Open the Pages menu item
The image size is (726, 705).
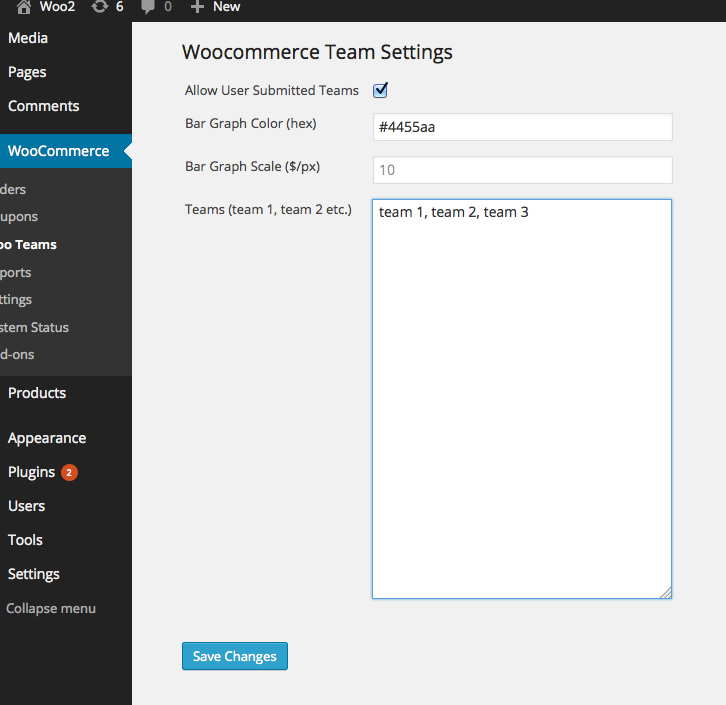[x=27, y=72]
